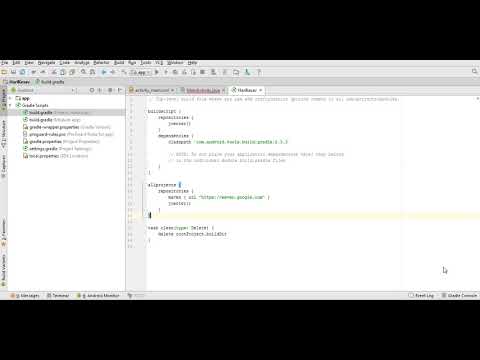Open the Android project view dropdown
The width and height of the screenshot is (480, 360).
point(42,90)
